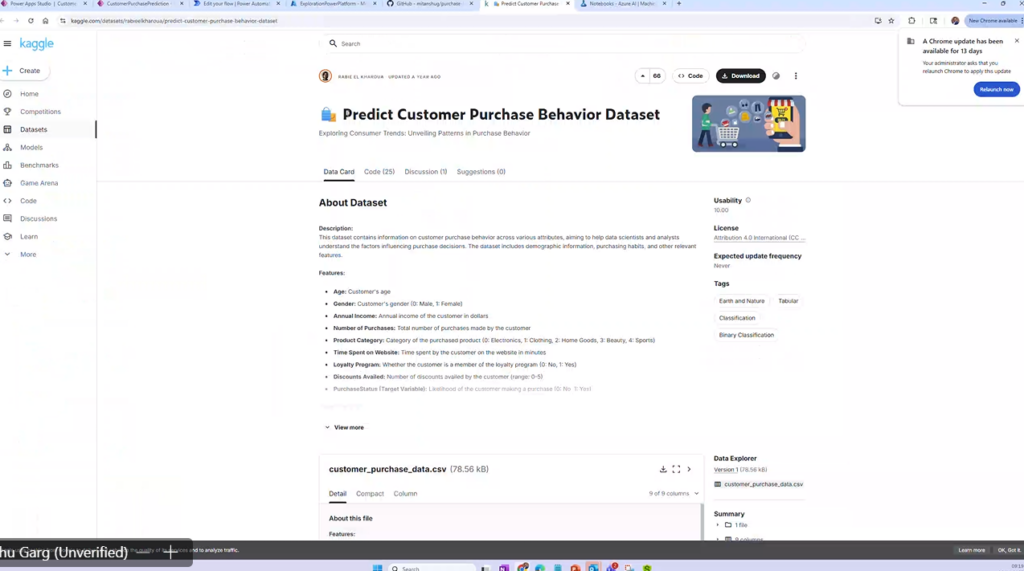Open fullscreen view of the csv file
Screen dimensions: 1024x571
coord(676,469)
